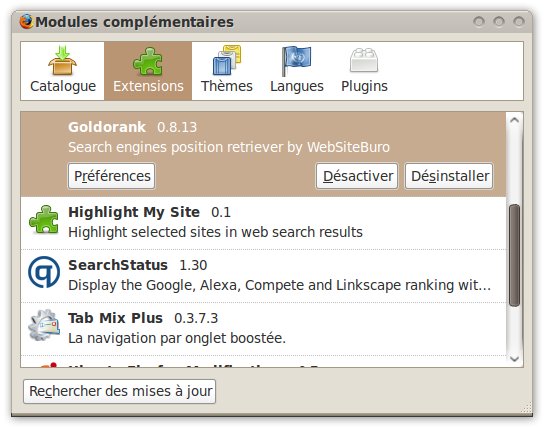Click the white brick Plugins icon

(x=364, y=60)
